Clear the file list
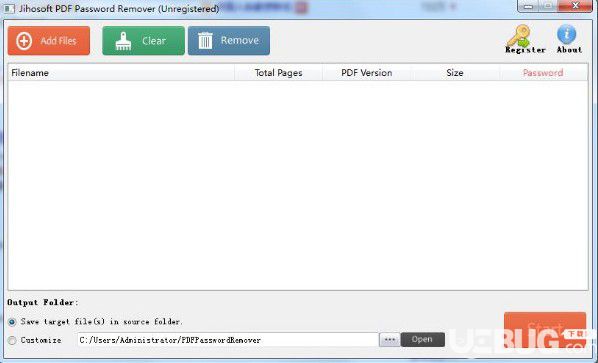Image resolution: width=598 pixels, height=363 pixels. click(x=143, y=40)
